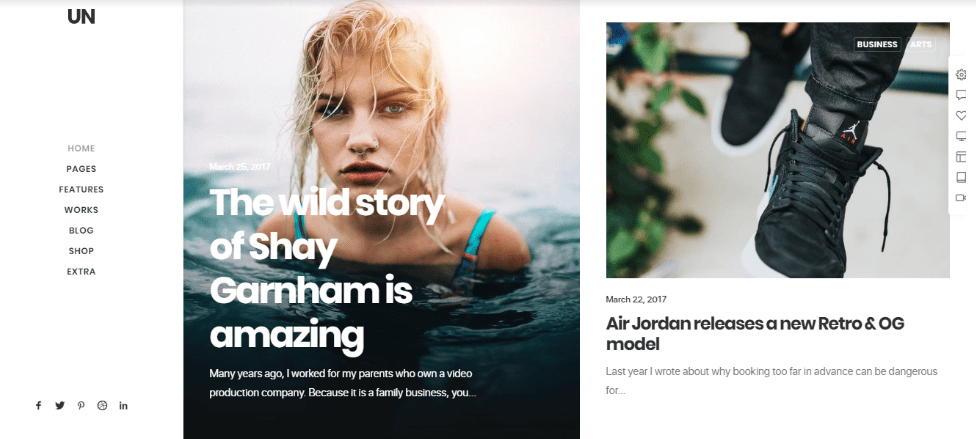The width and height of the screenshot is (976, 439).
Task: Open the Facebook social link
Action: (x=38, y=405)
